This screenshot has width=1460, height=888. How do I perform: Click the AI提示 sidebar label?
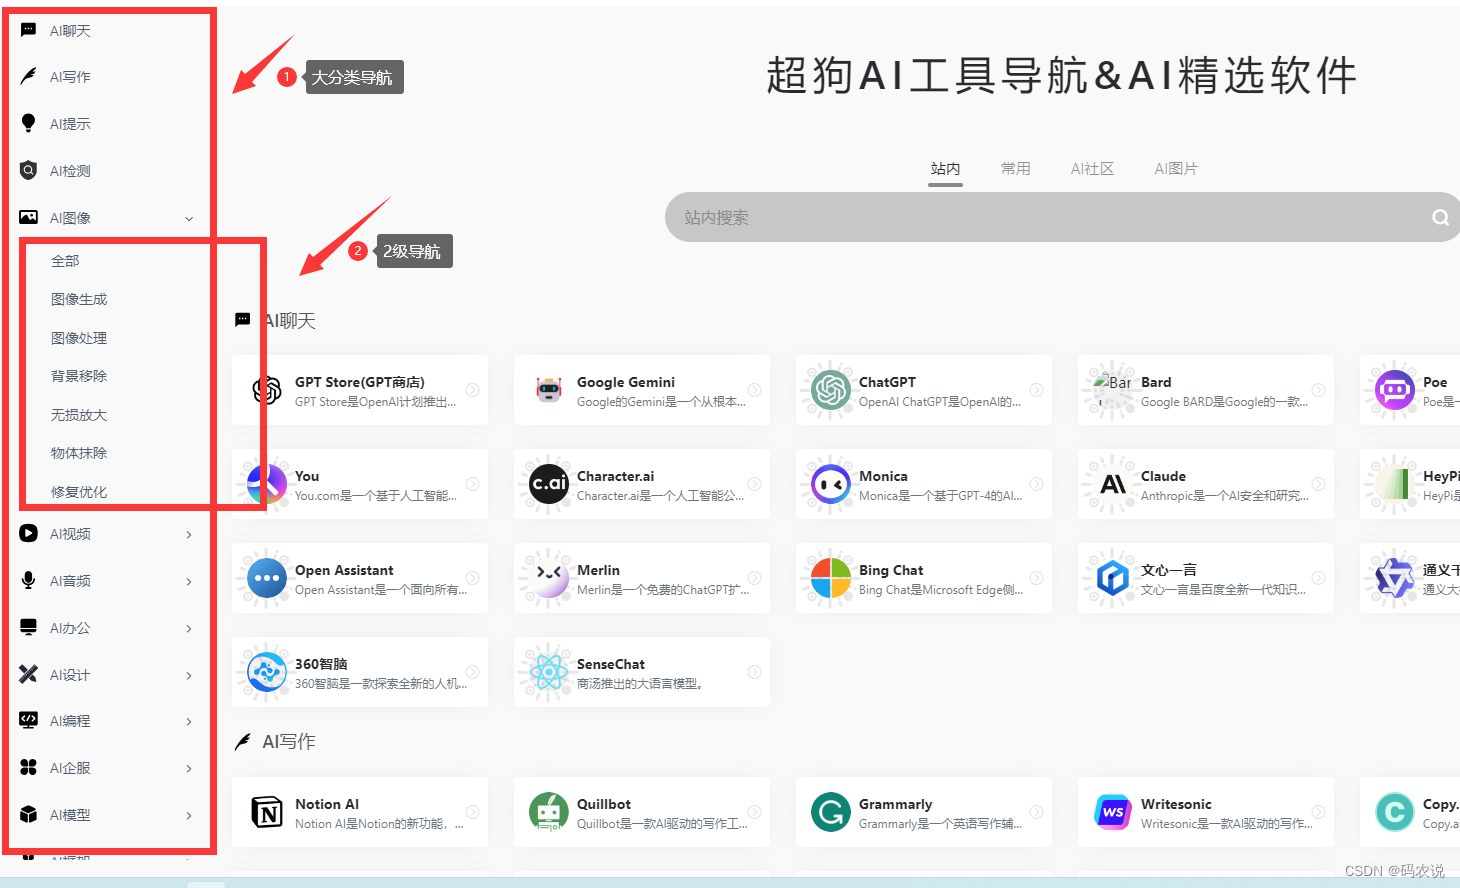pyautogui.click(x=70, y=124)
